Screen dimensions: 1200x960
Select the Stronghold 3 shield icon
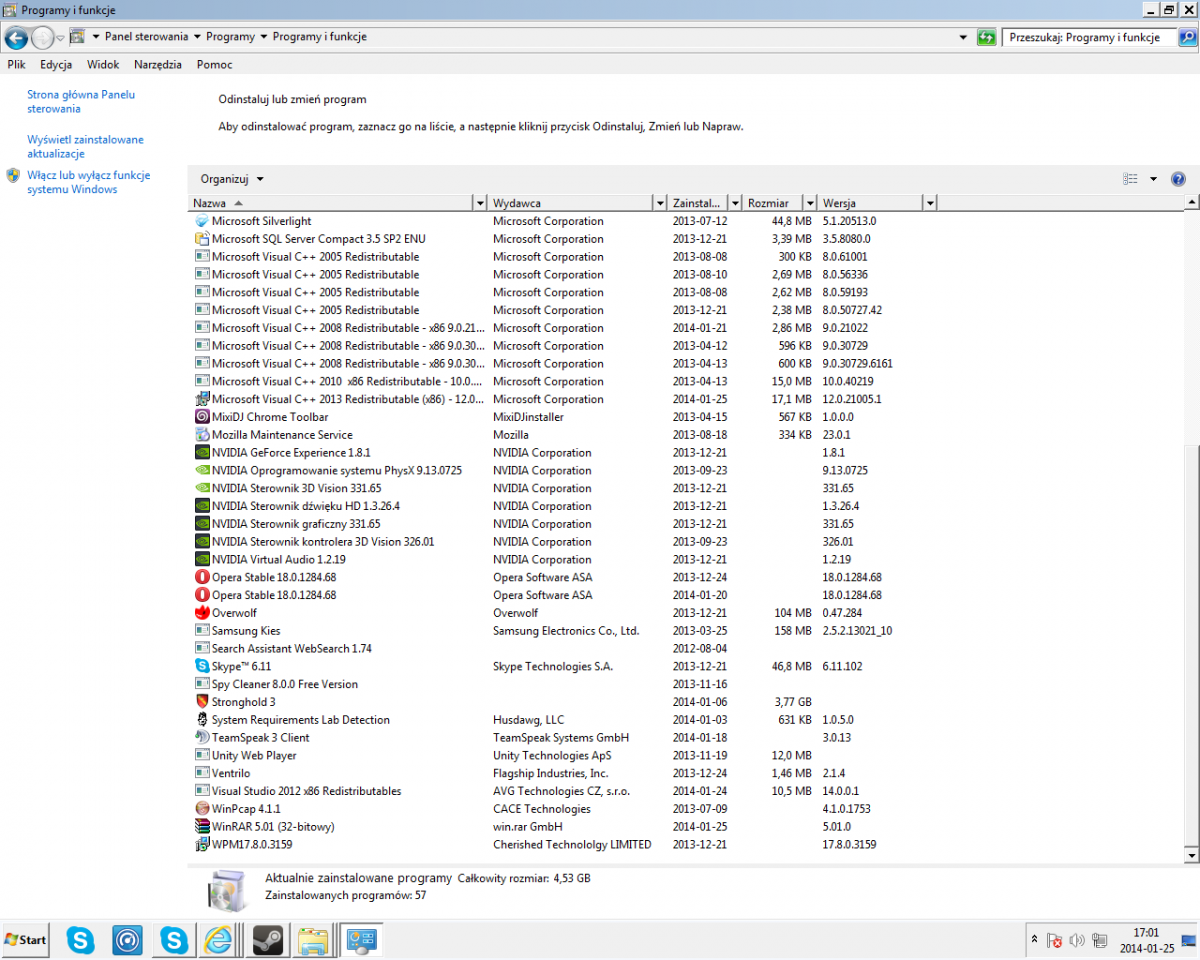(201, 702)
